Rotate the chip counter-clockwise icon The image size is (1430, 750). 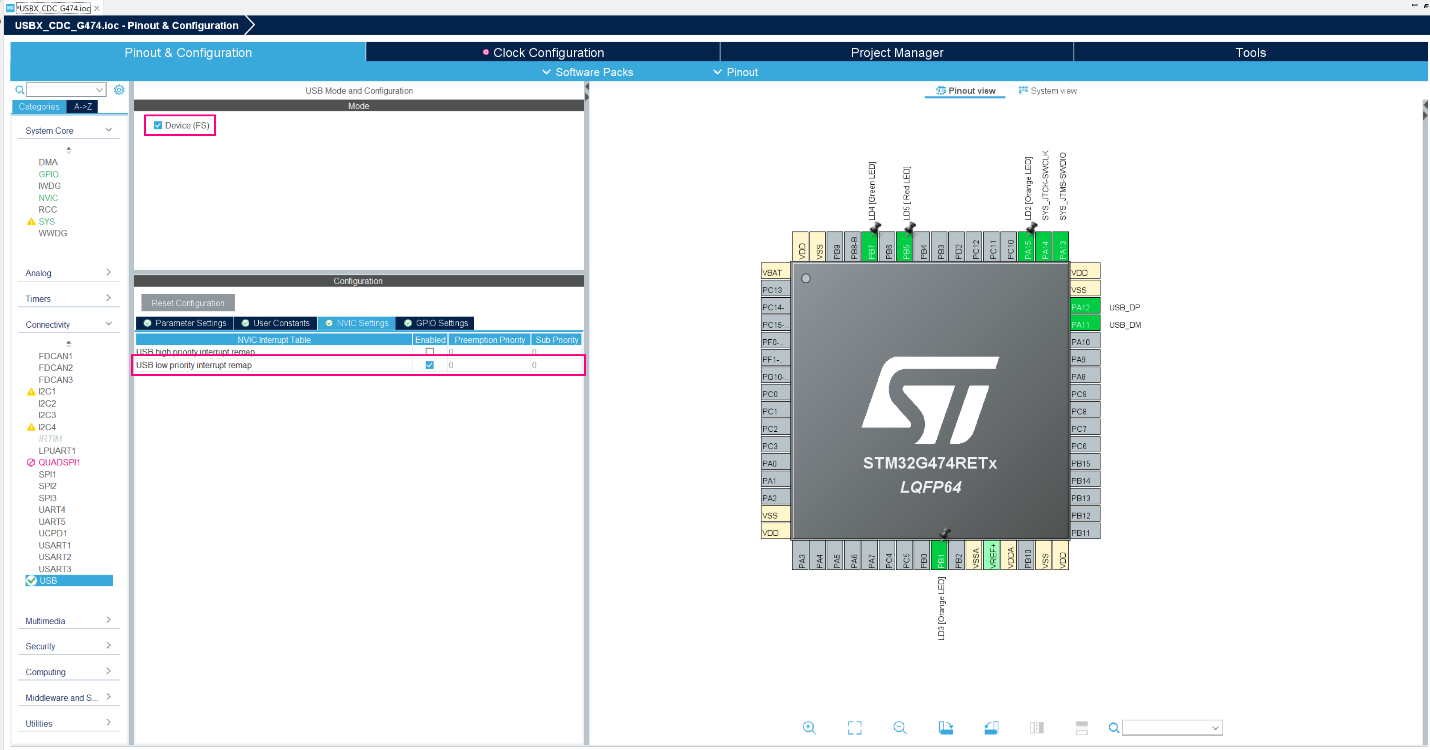click(991, 727)
